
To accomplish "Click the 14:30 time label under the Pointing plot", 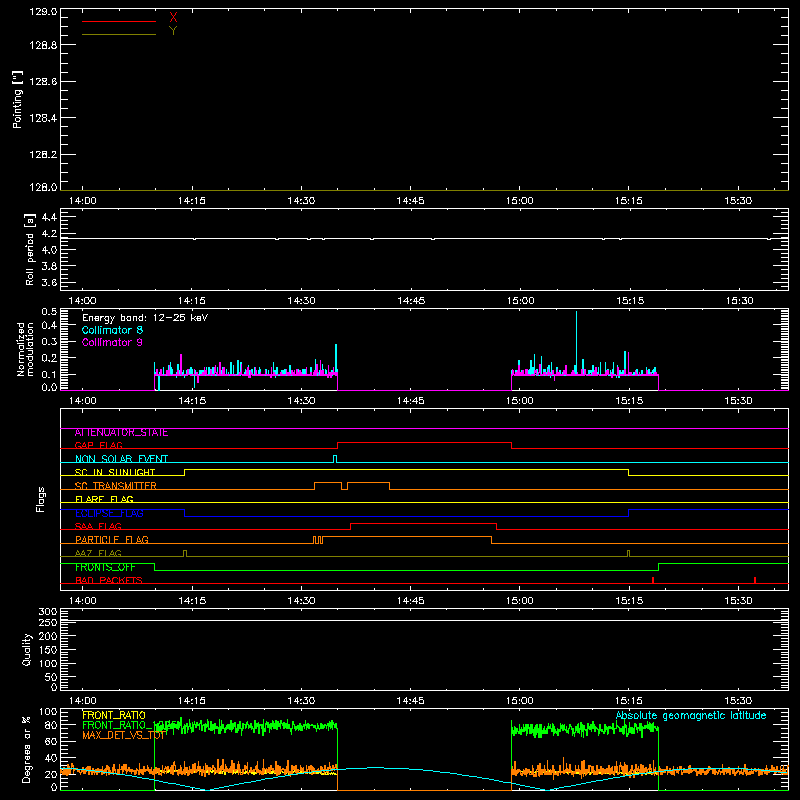I will (x=301, y=201).
